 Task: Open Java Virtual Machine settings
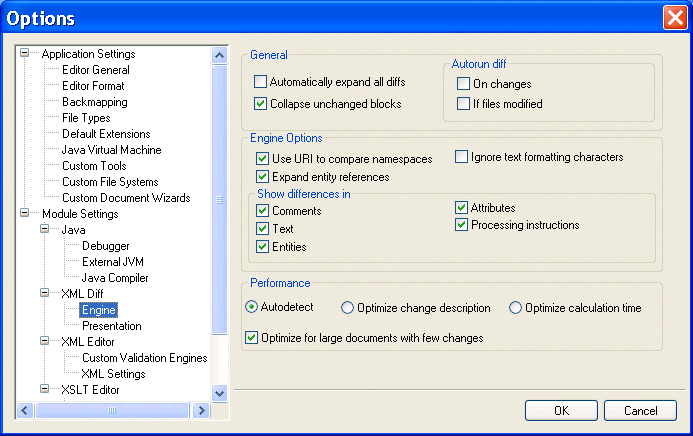(x=111, y=150)
